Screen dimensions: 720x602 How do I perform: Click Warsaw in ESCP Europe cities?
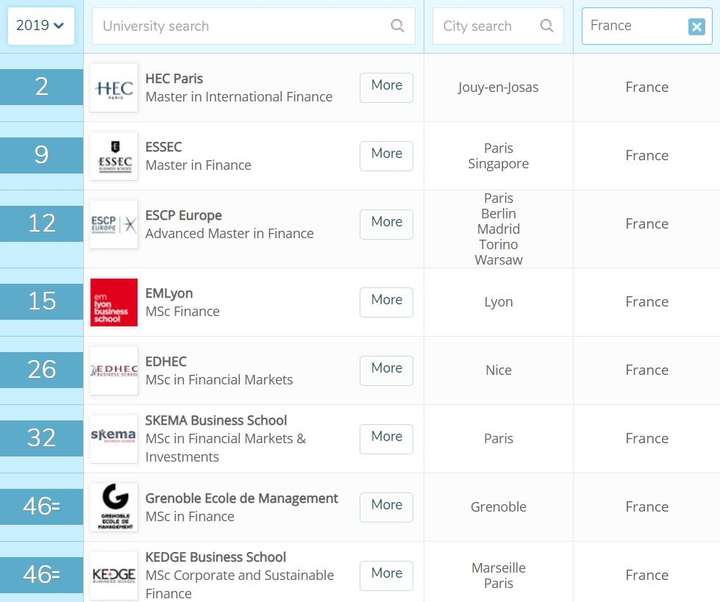click(x=499, y=260)
